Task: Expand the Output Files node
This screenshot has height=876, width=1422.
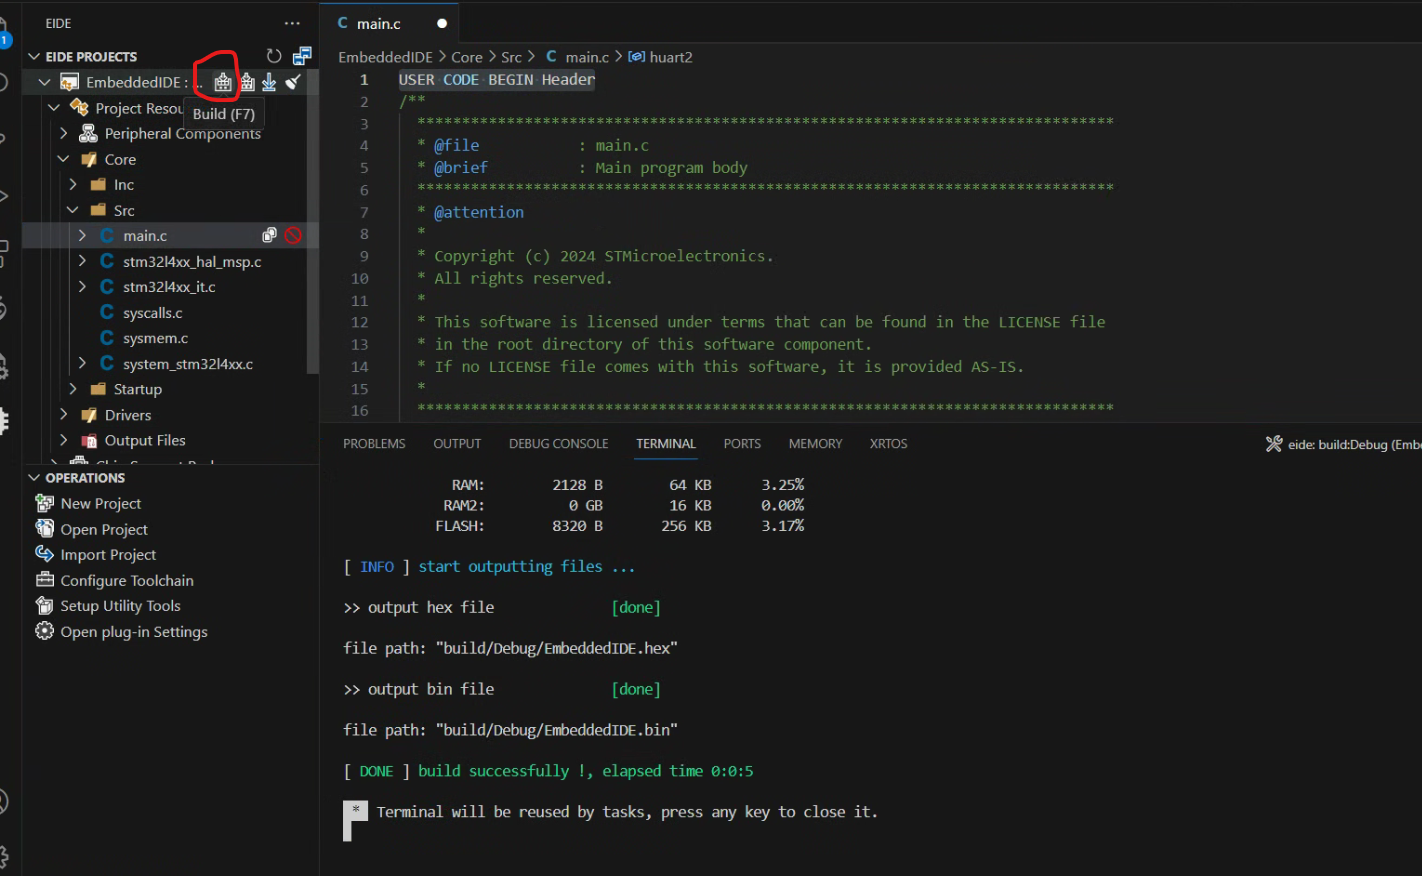Action: coord(64,440)
